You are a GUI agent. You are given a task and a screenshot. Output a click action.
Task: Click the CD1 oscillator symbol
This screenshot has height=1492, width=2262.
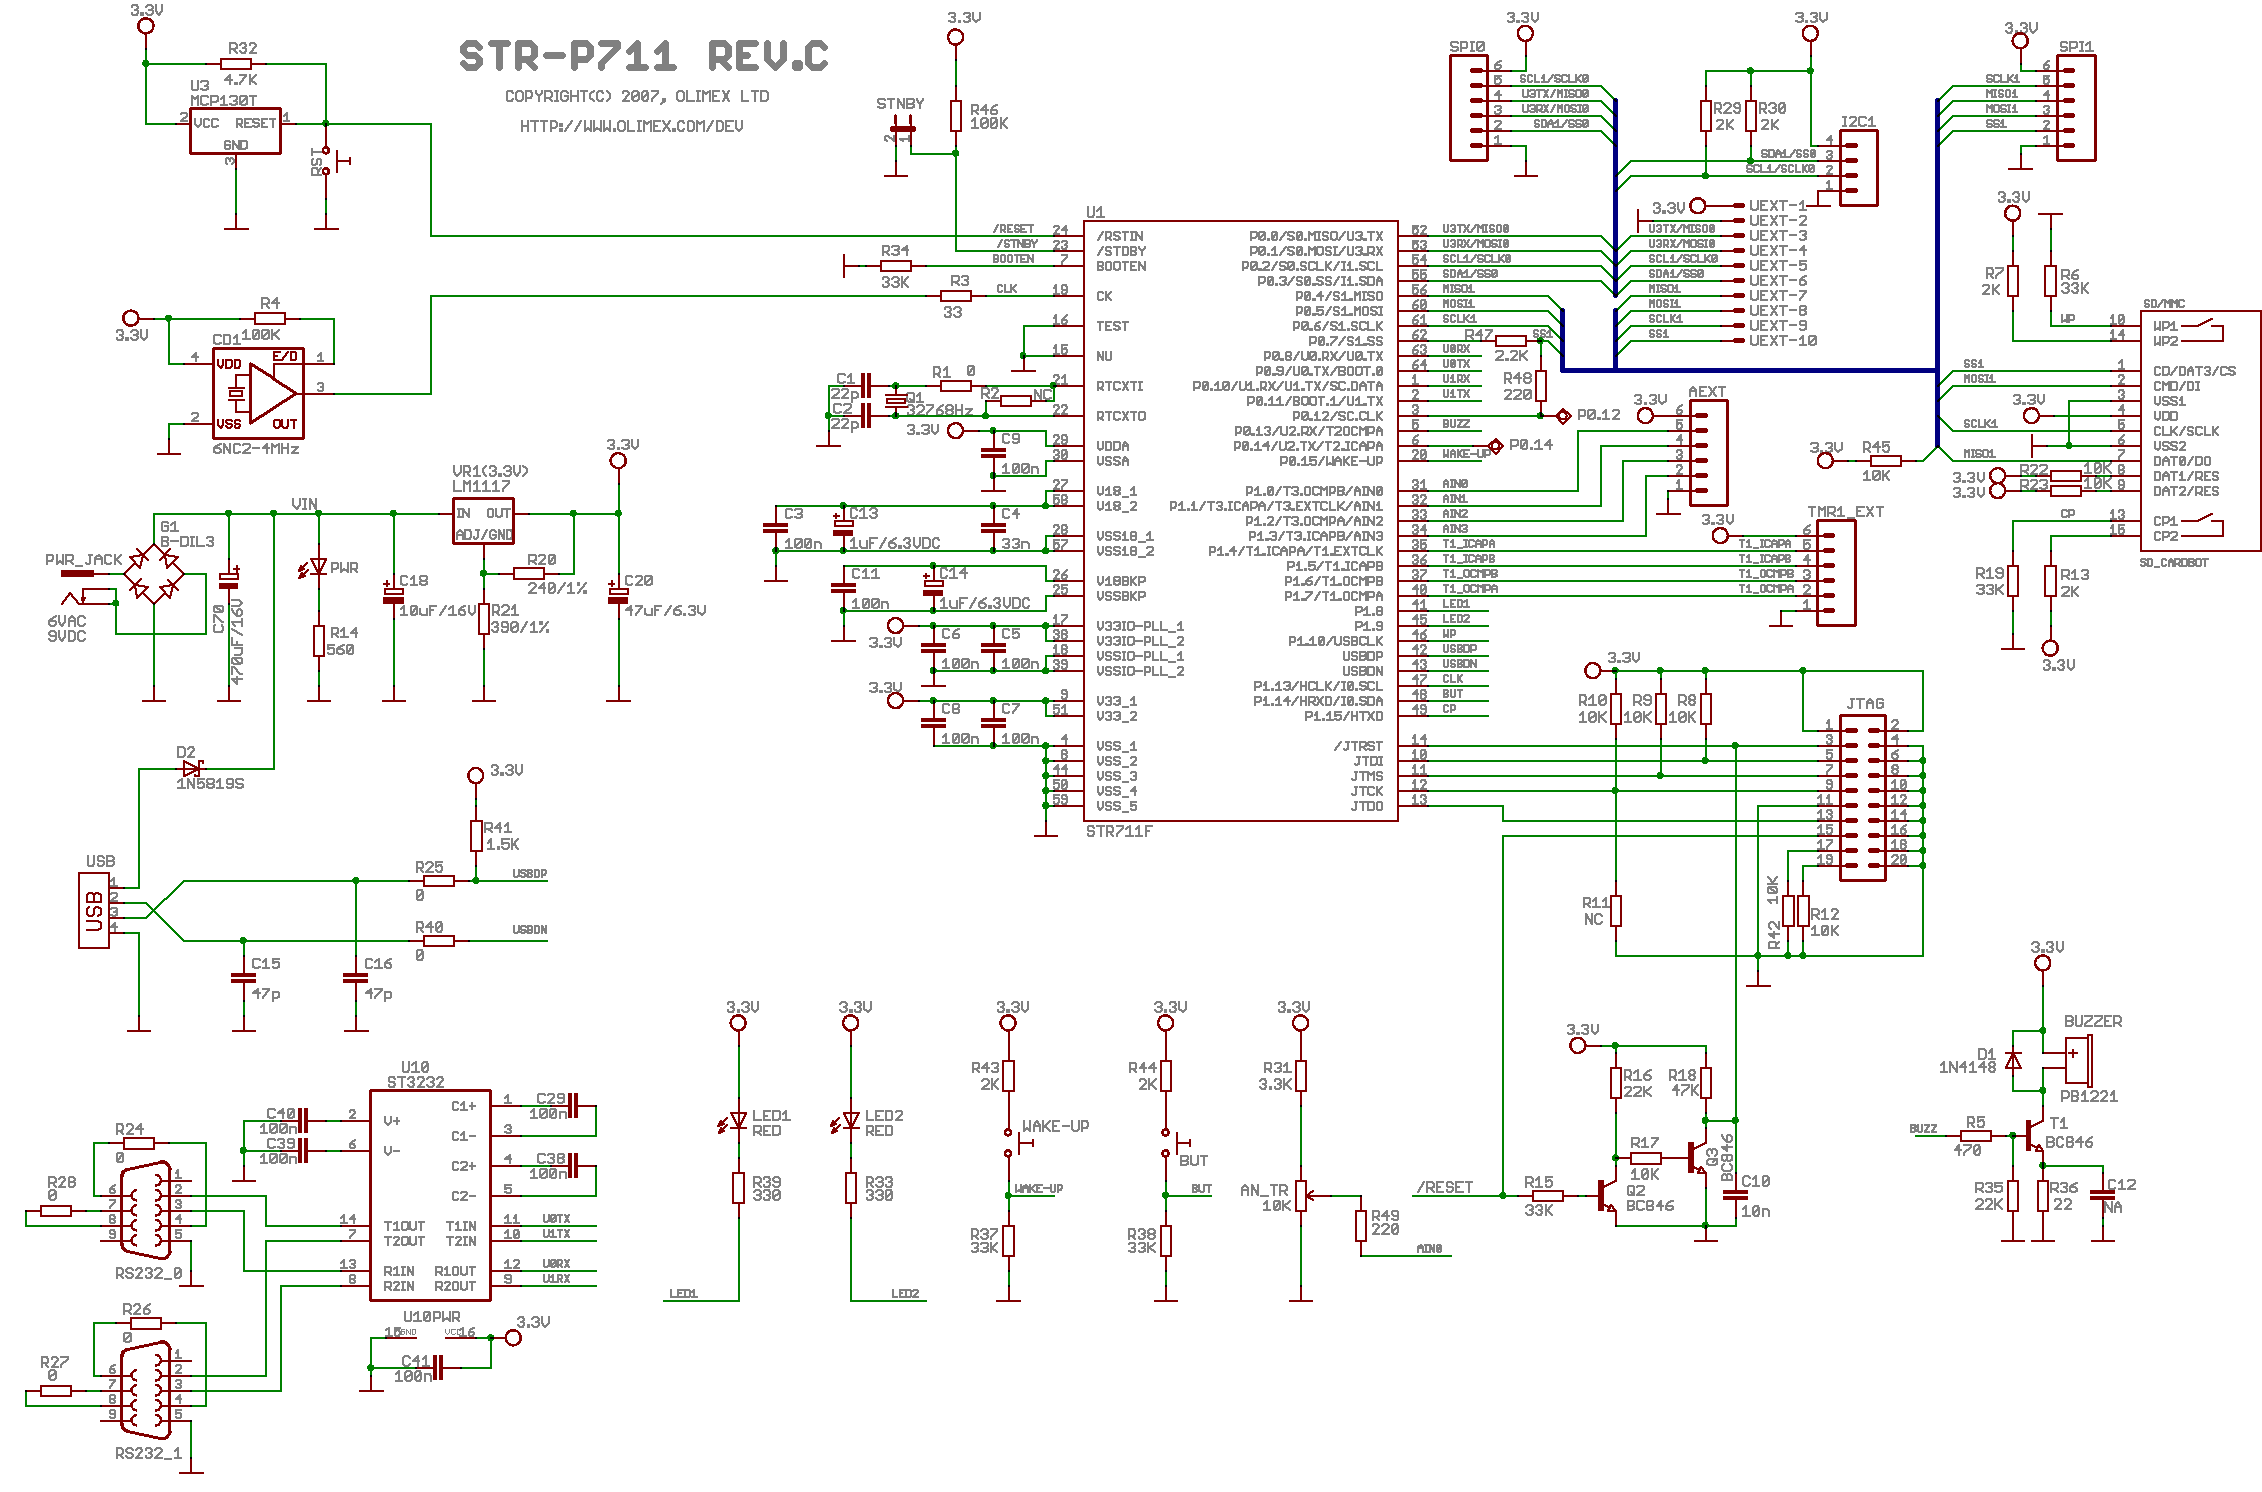[x=258, y=393]
